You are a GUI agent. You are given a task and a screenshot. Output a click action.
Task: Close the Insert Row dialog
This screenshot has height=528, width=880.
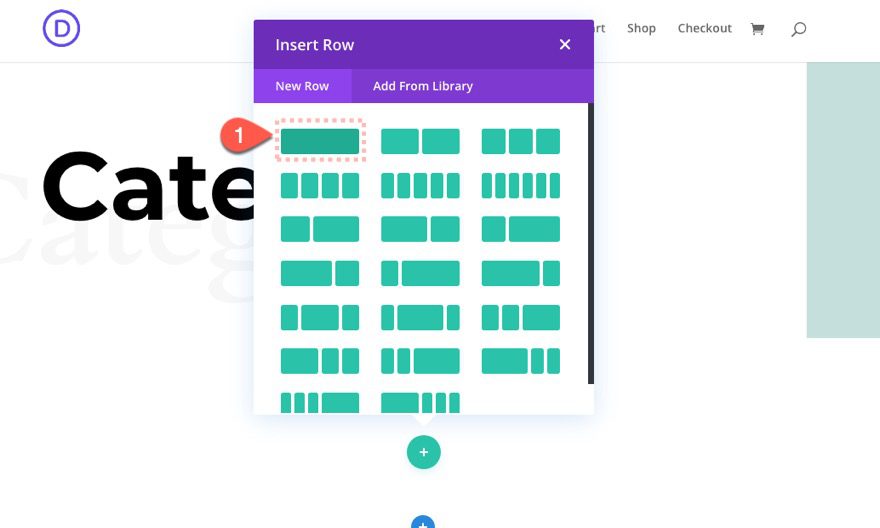(565, 44)
